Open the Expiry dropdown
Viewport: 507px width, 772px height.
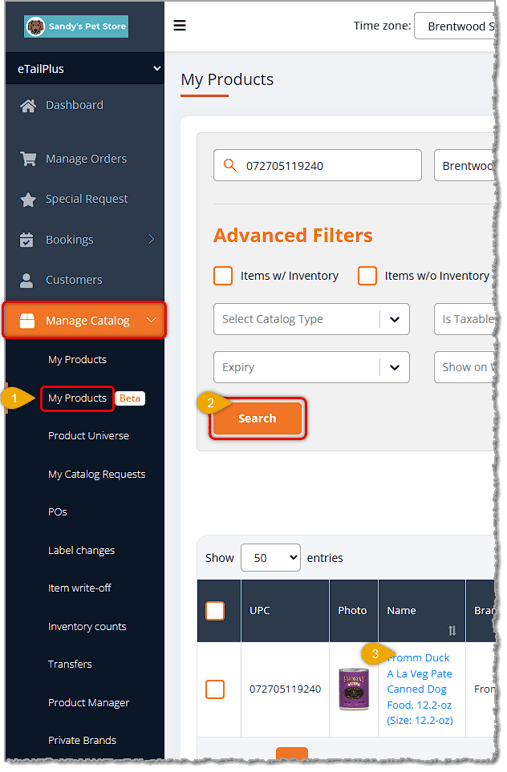[x=311, y=368]
